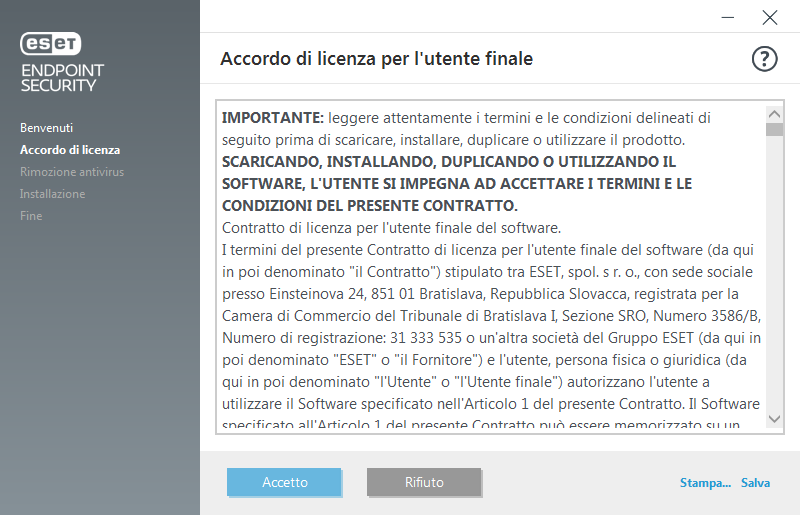The width and height of the screenshot is (800, 515).
Task: Click the license scrollbar down arrow
Action: tap(774, 419)
